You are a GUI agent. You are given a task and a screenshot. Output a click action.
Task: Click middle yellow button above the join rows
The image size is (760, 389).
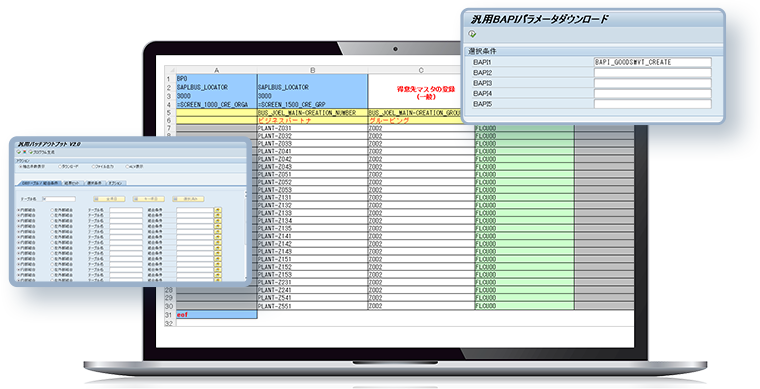pos(148,199)
